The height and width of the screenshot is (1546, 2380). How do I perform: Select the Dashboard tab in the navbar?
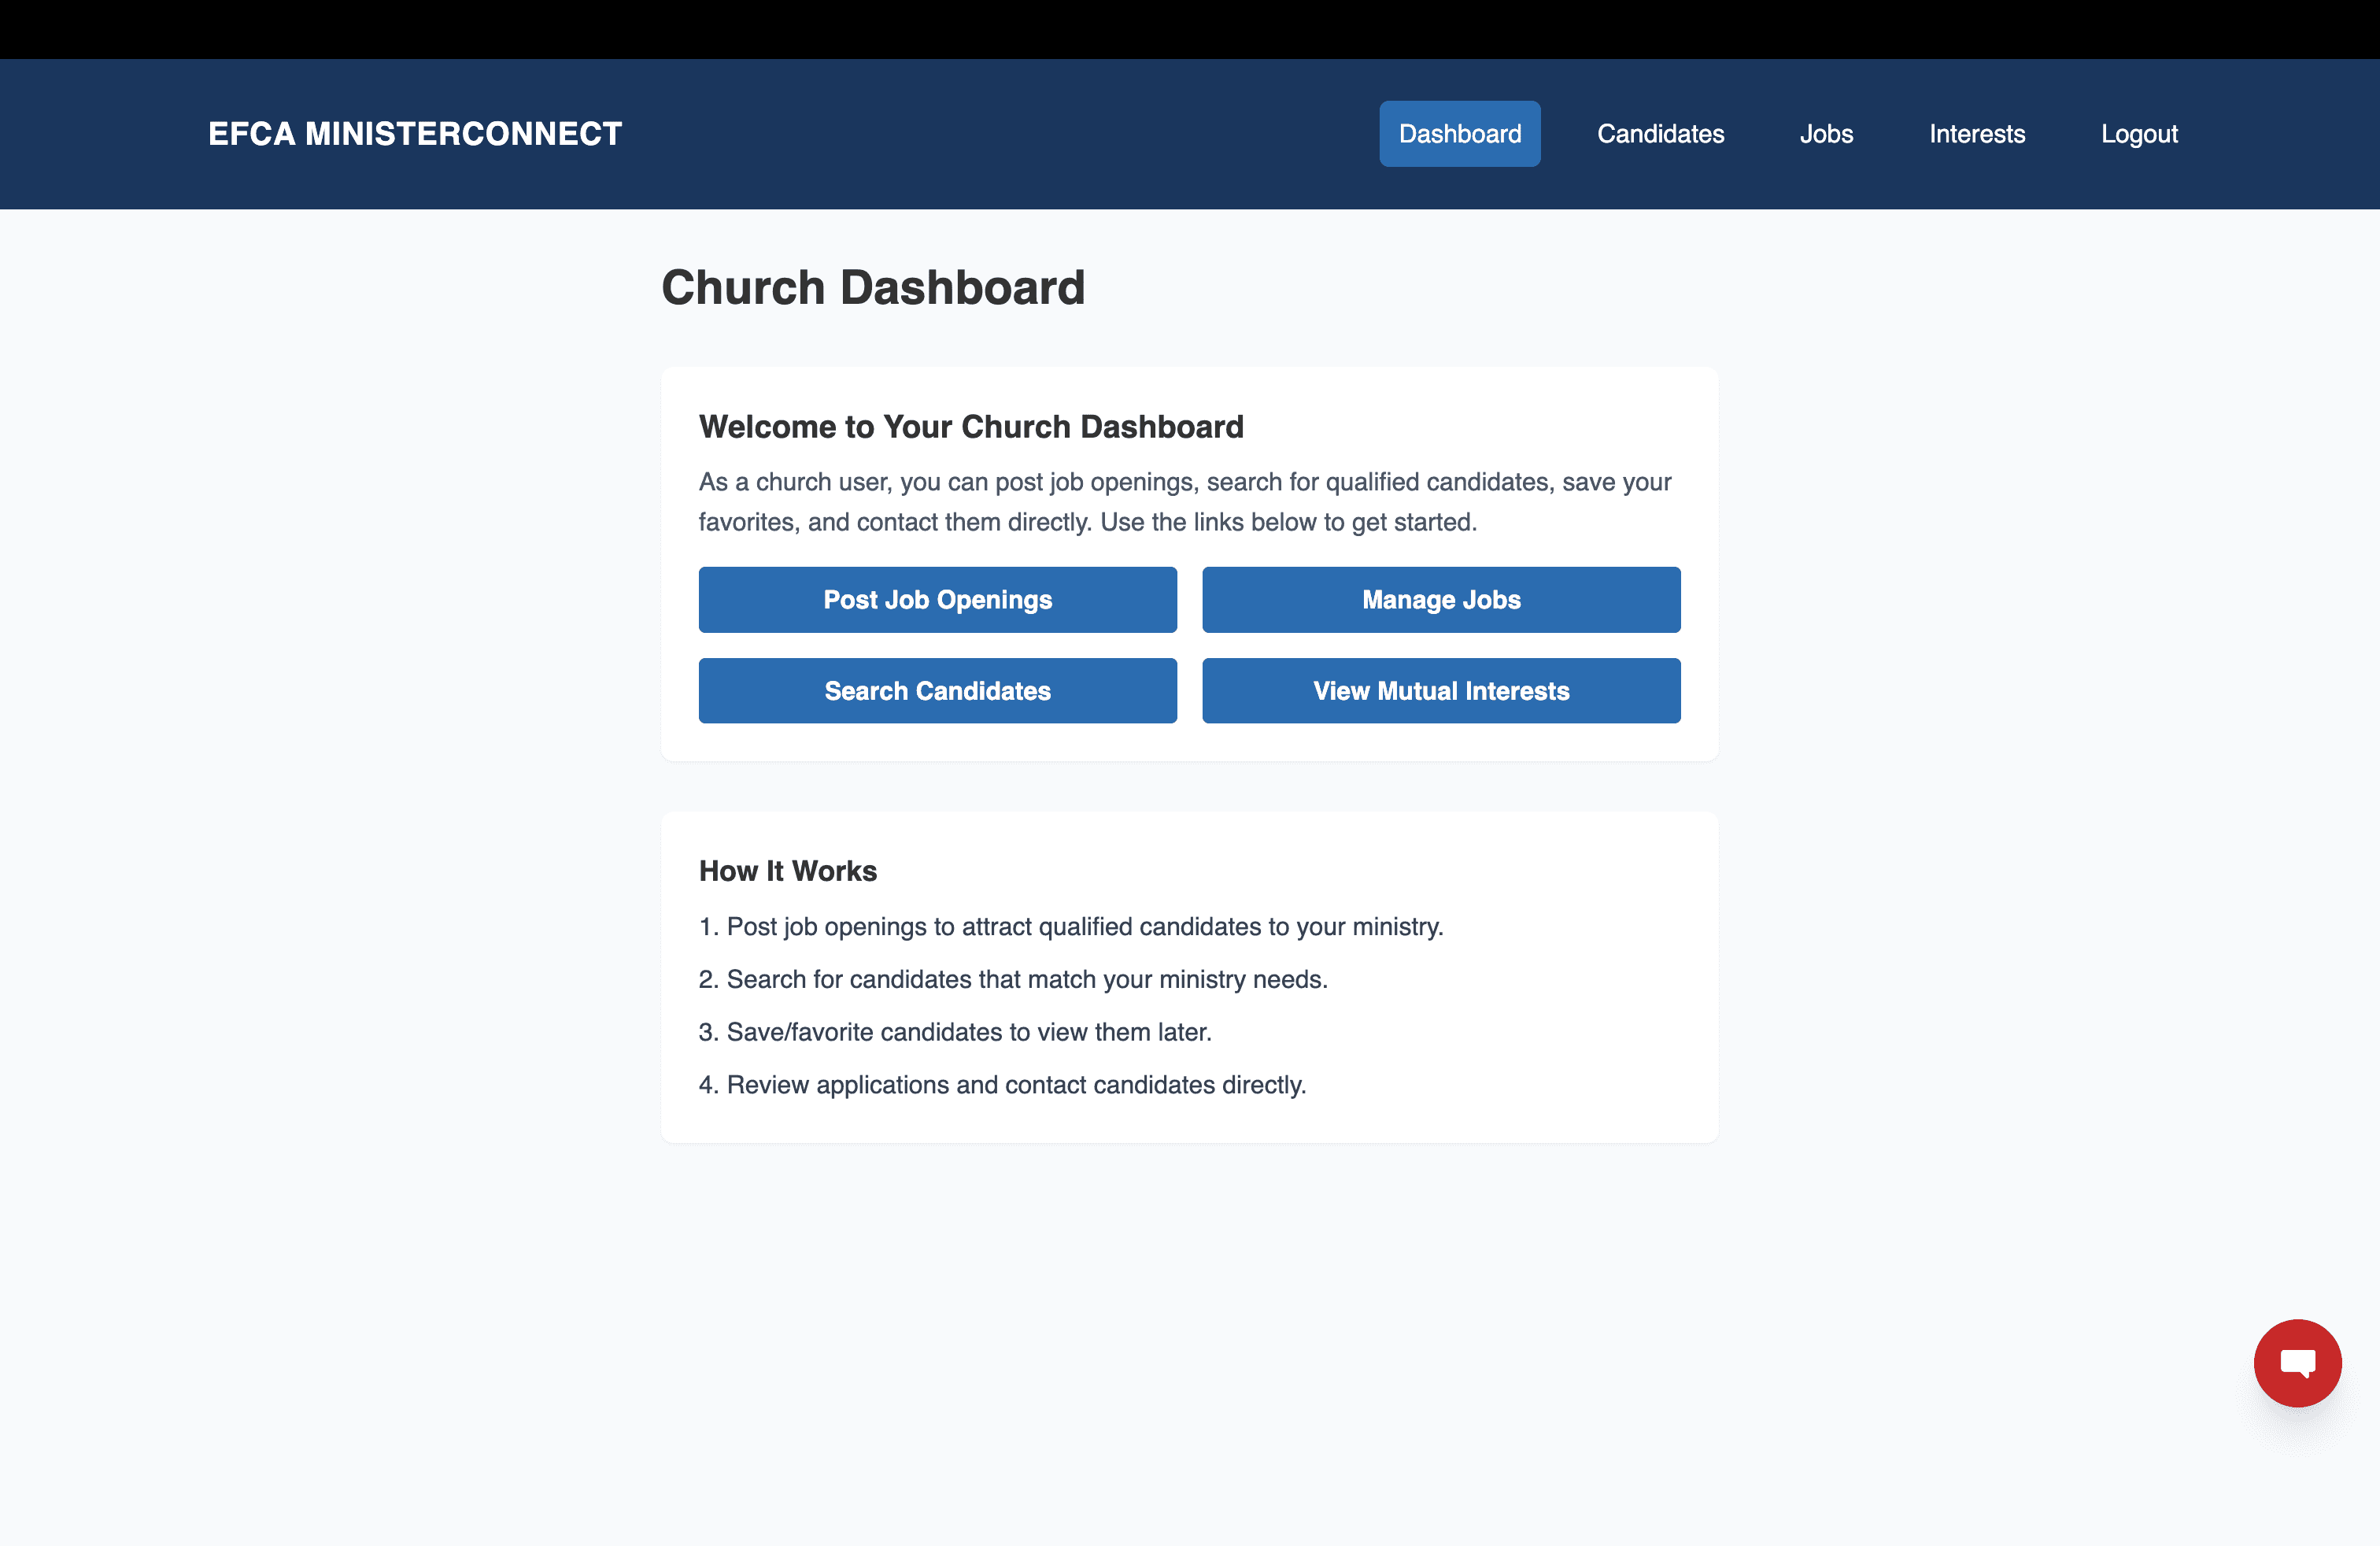coord(1459,133)
